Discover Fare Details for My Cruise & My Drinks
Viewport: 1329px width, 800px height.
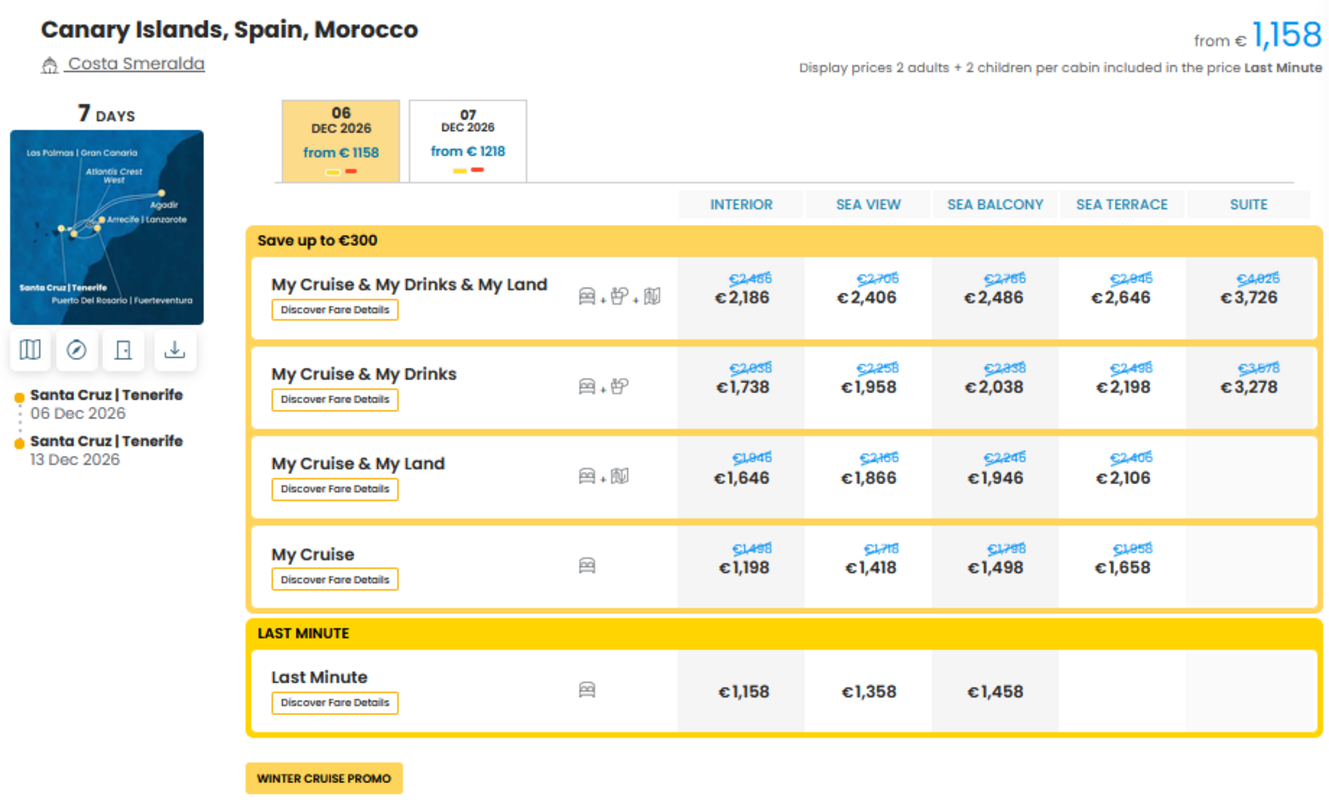click(x=335, y=400)
